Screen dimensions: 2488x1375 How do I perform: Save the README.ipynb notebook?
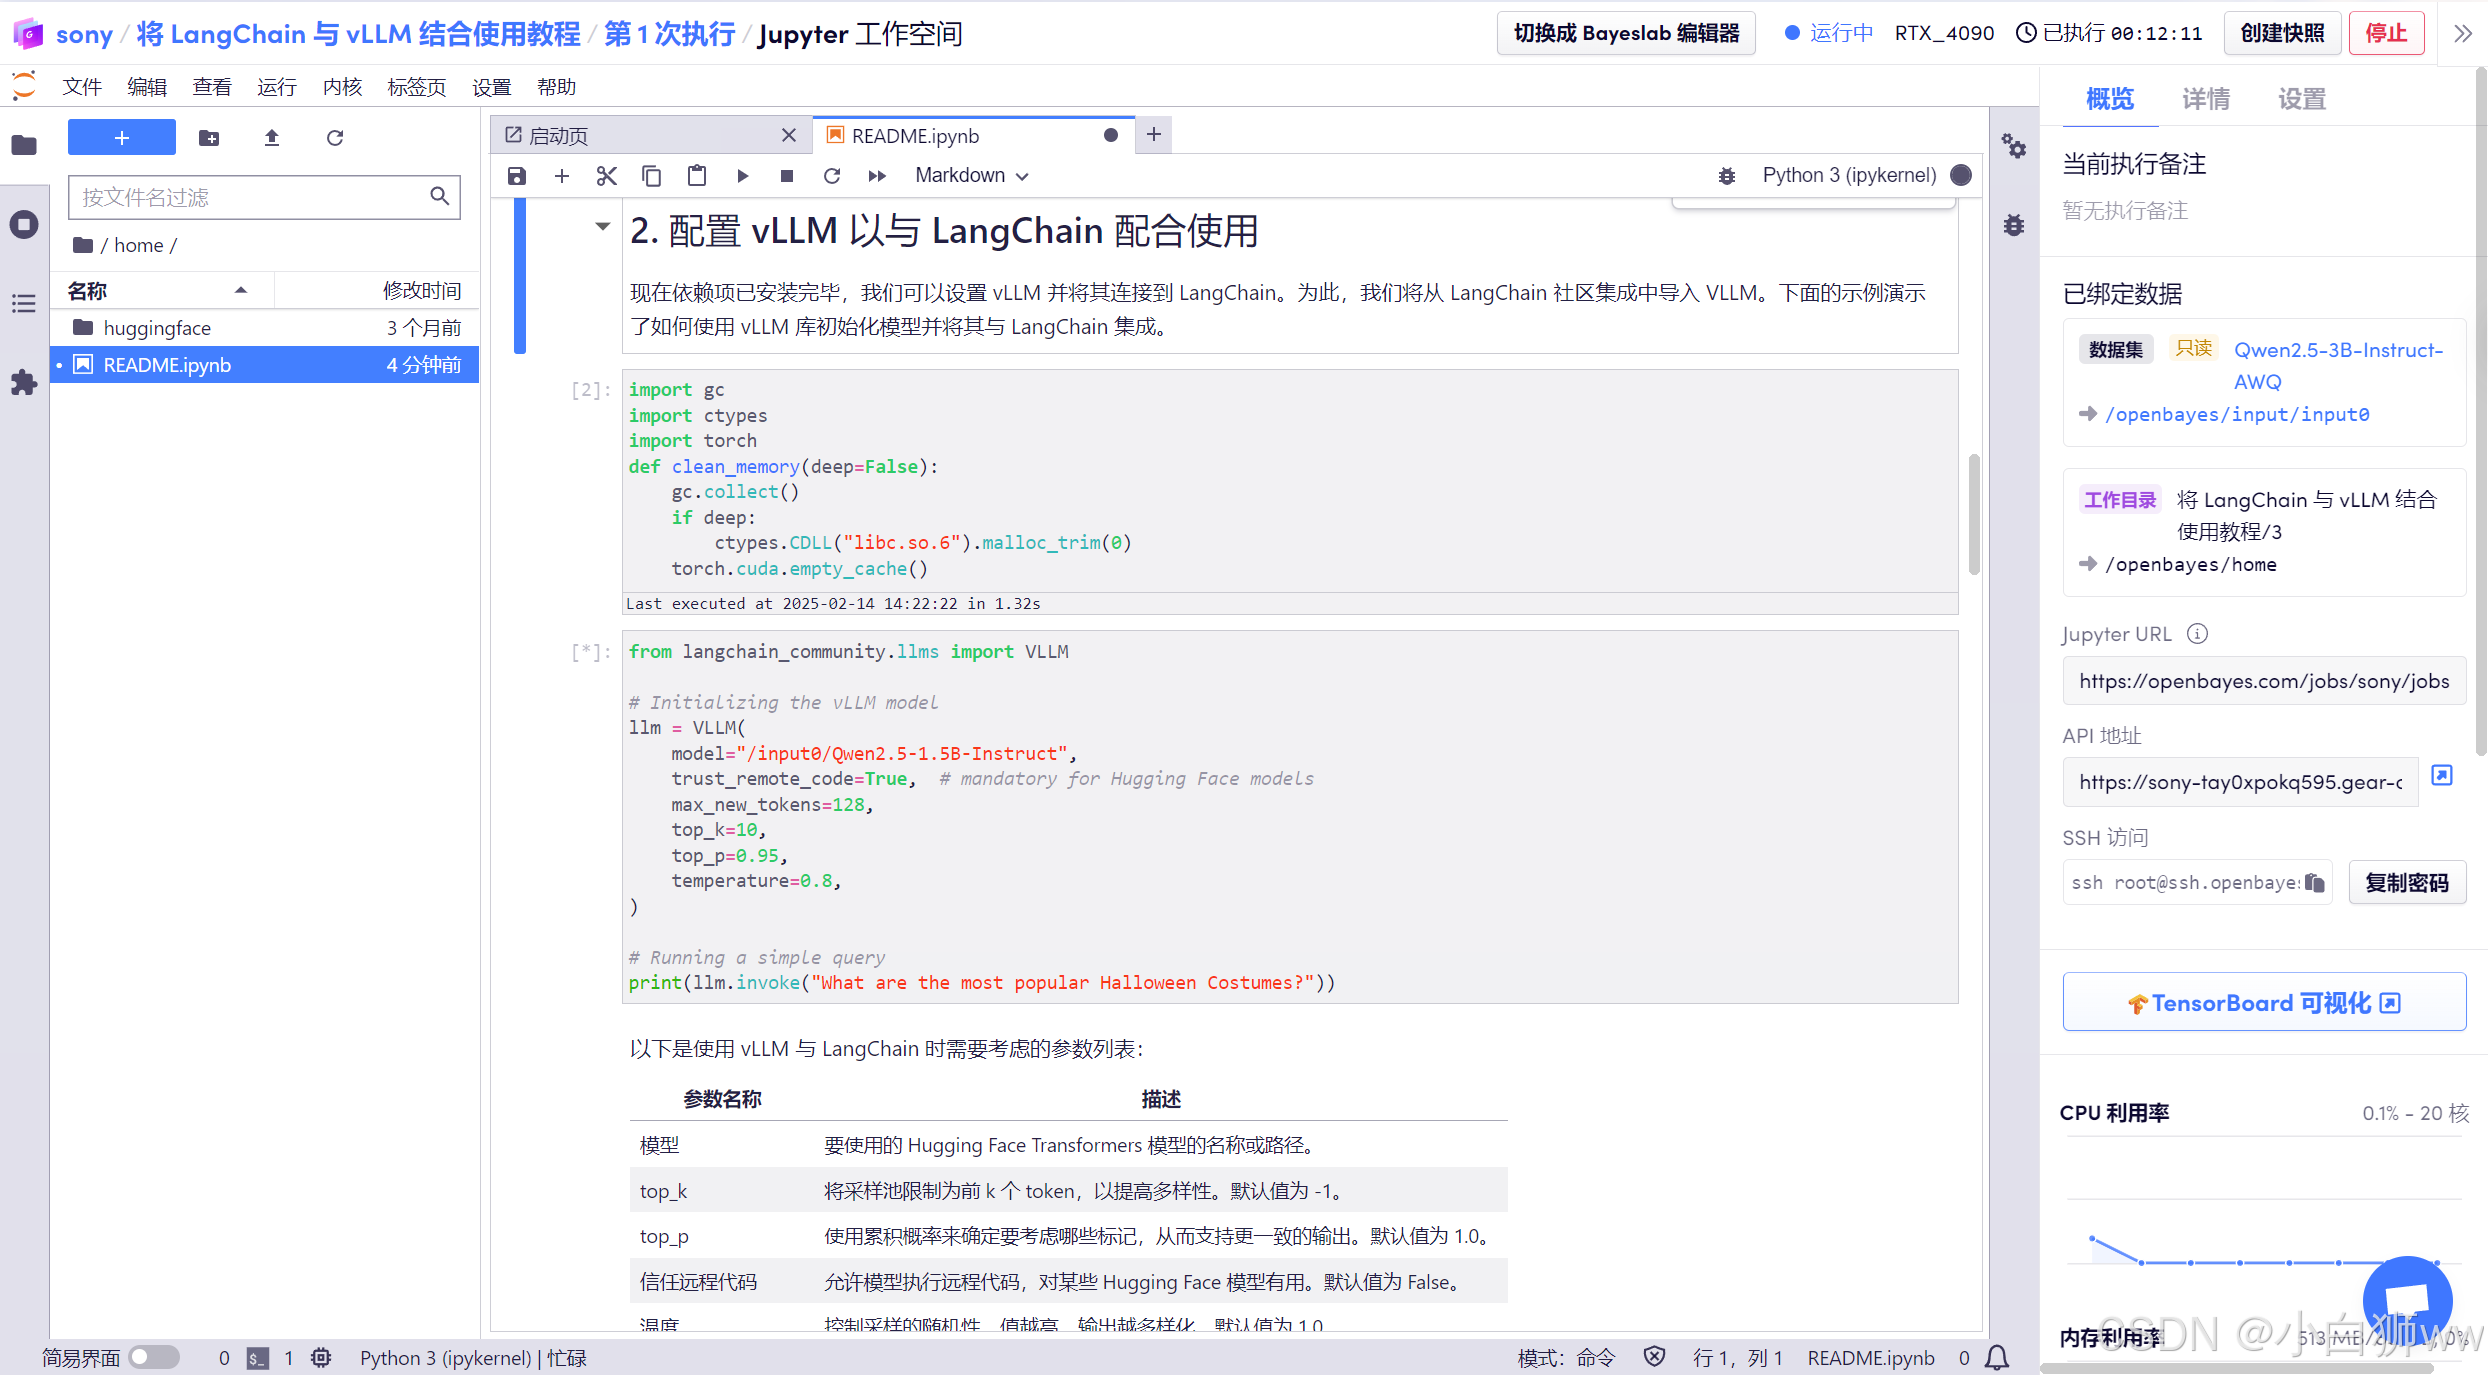tap(516, 175)
